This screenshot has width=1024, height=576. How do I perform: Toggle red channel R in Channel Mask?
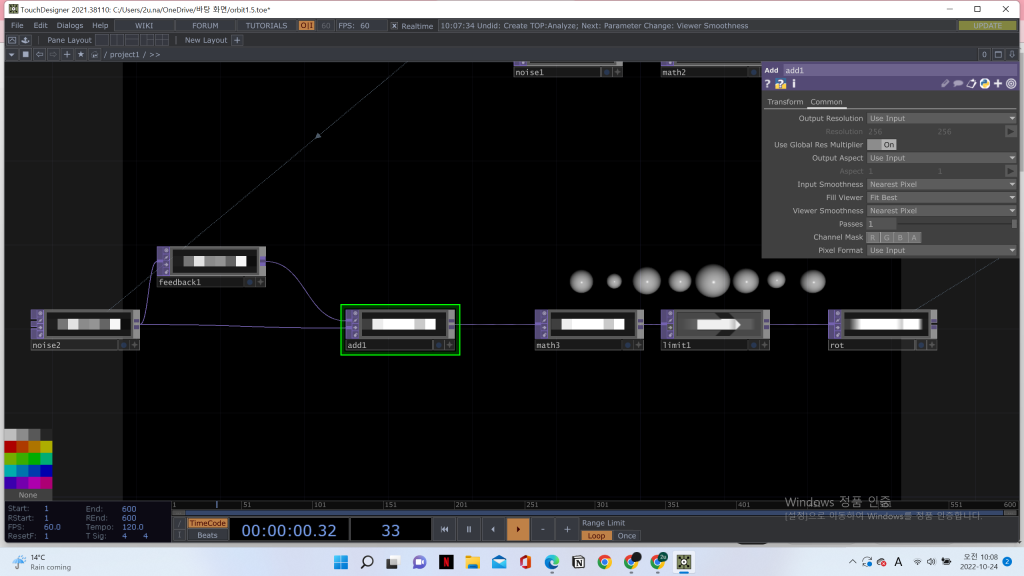pyautogui.click(x=872, y=237)
